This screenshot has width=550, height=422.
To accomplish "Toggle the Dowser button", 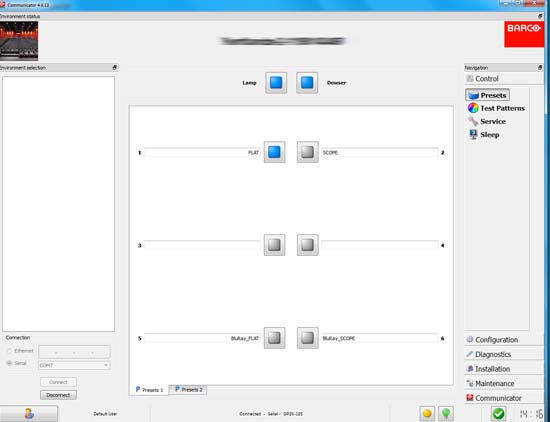I will tap(307, 83).
